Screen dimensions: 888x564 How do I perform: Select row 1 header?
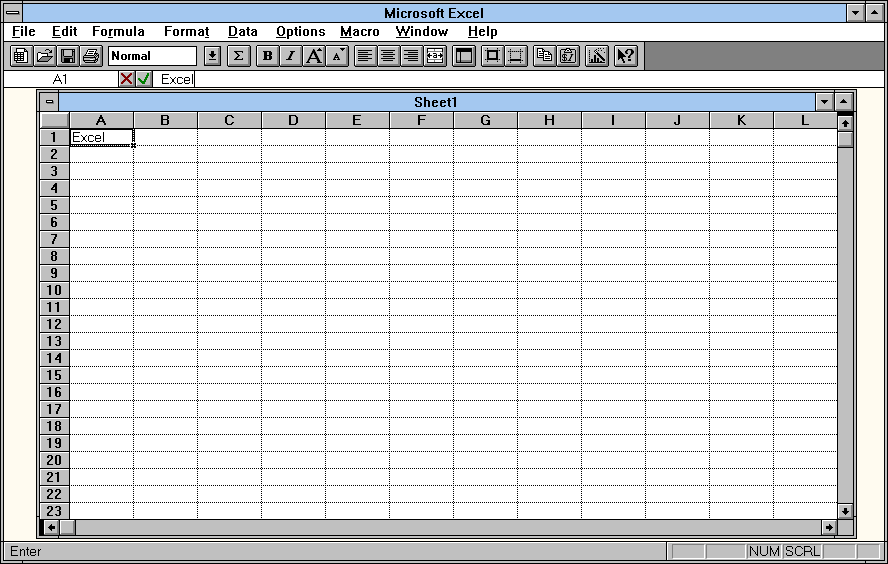[x=55, y=137]
